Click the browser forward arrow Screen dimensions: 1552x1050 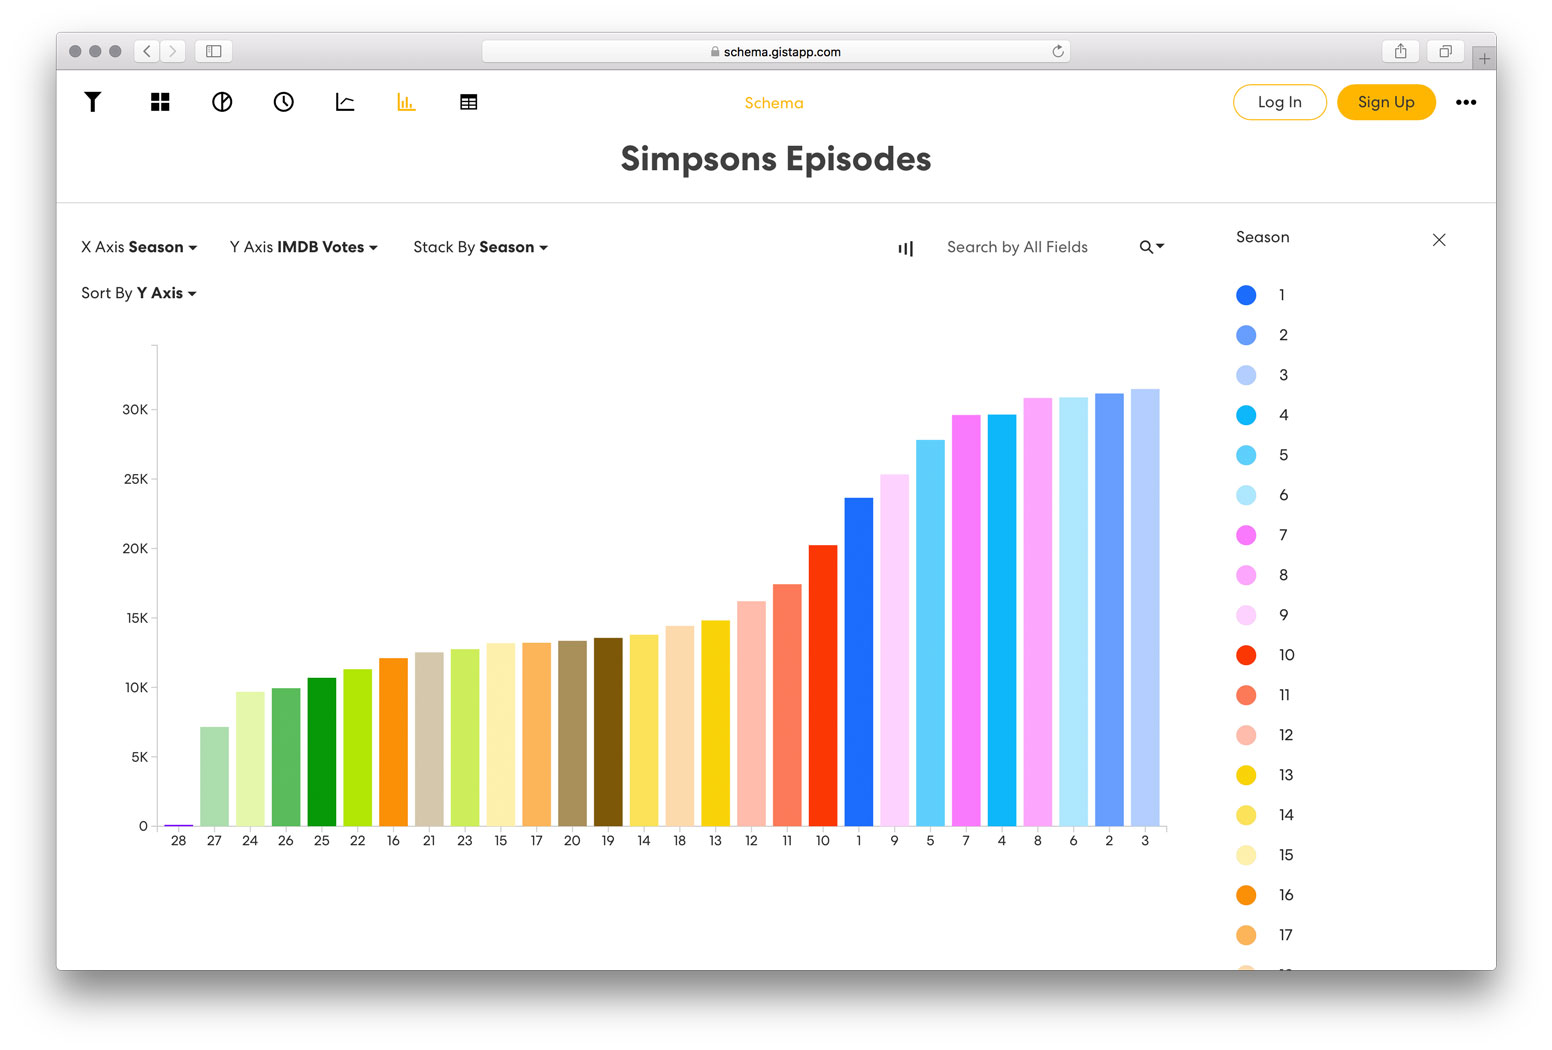173,51
